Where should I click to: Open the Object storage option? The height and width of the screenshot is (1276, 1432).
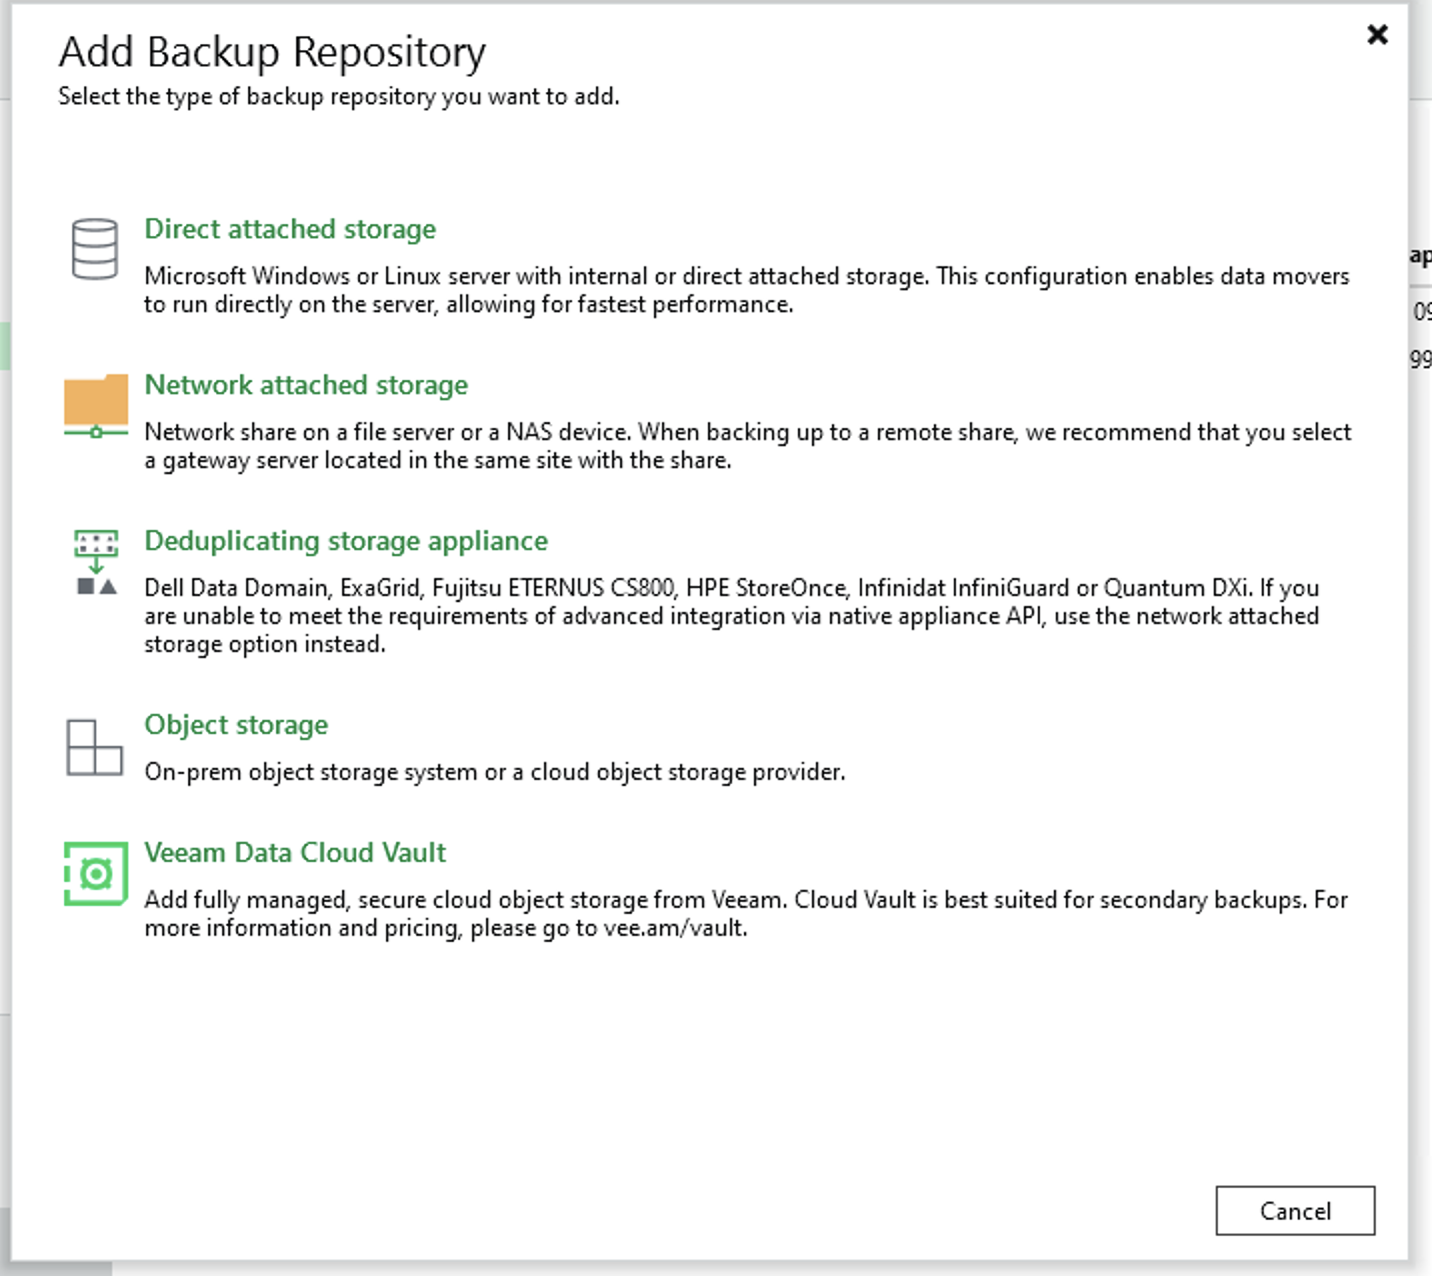click(x=236, y=725)
